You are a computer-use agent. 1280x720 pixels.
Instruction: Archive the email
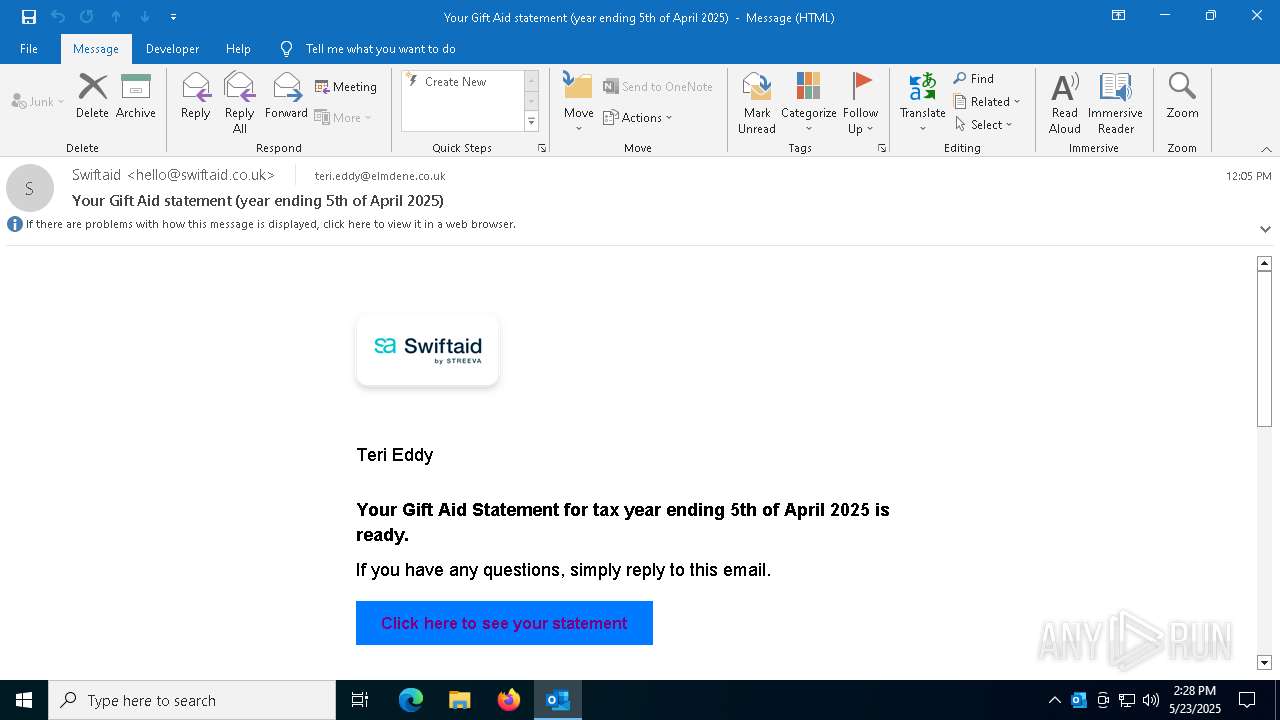pyautogui.click(x=136, y=96)
